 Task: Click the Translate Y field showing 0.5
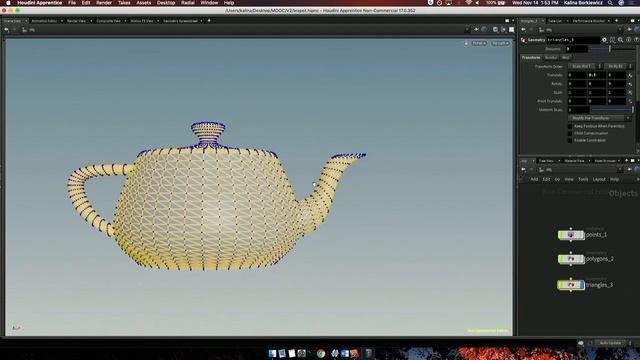point(597,75)
